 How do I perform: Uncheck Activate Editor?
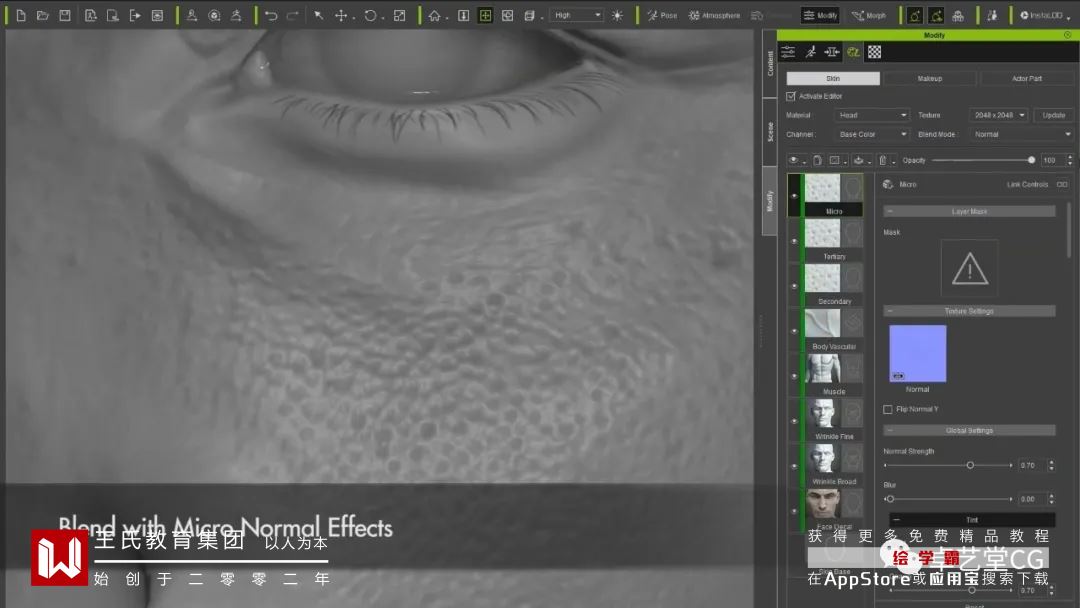click(x=791, y=96)
